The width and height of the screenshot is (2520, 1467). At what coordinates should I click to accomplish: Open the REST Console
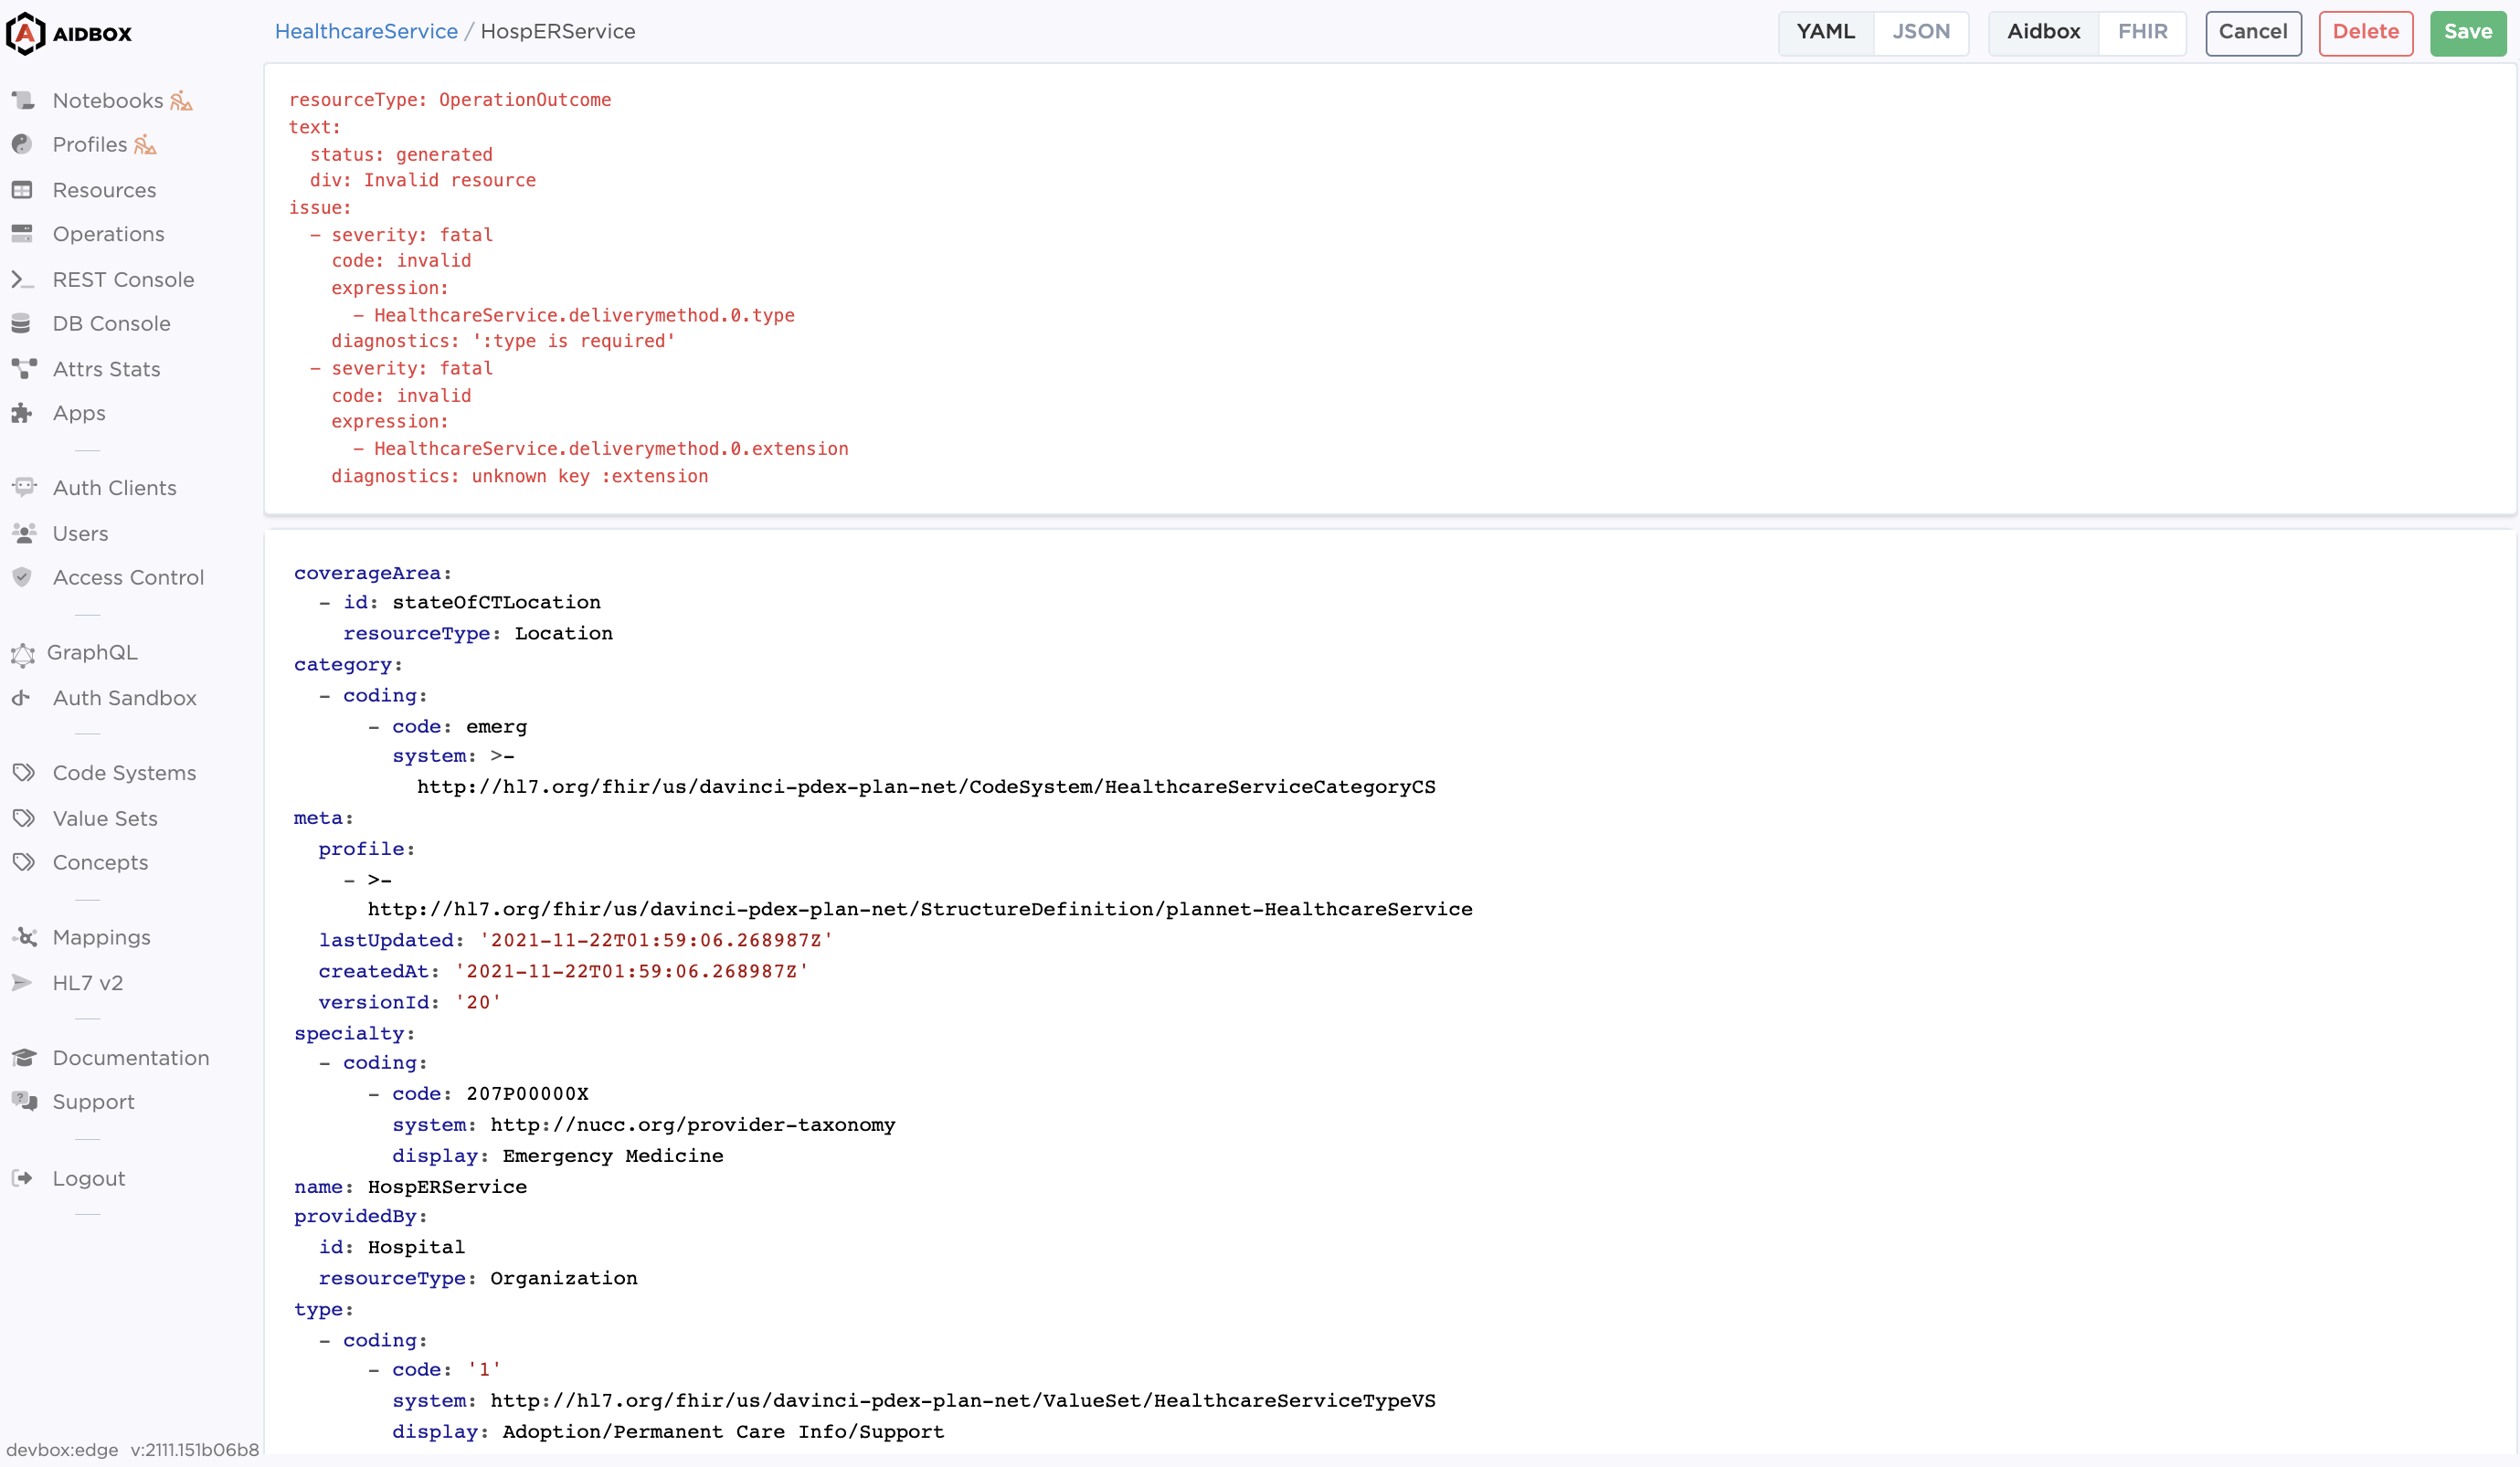coord(124,279)
